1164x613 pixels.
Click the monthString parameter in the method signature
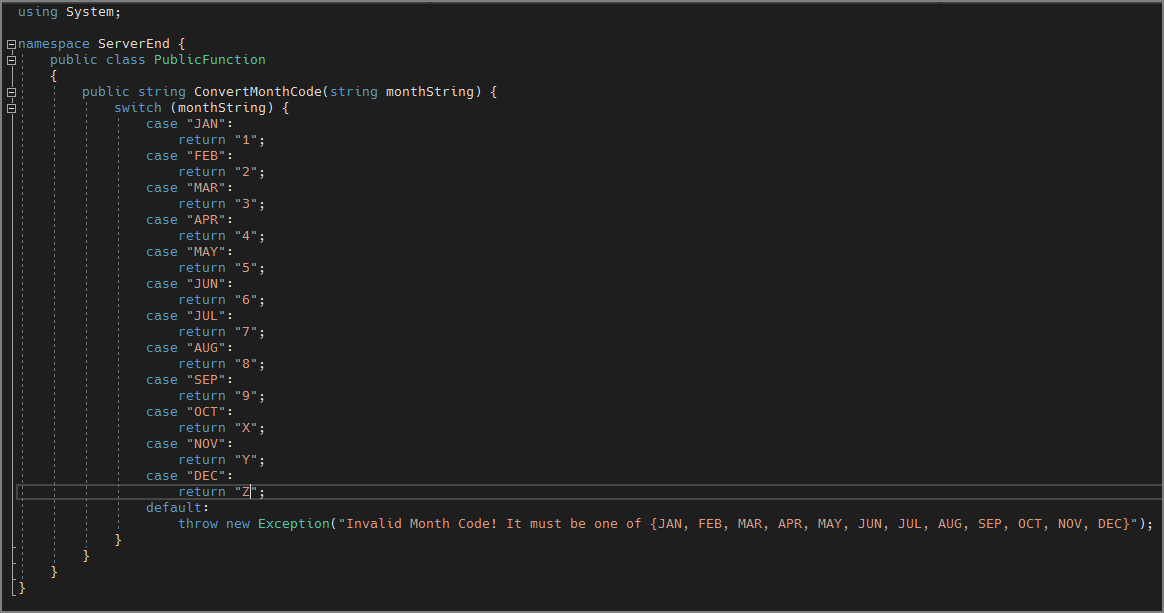429,92
